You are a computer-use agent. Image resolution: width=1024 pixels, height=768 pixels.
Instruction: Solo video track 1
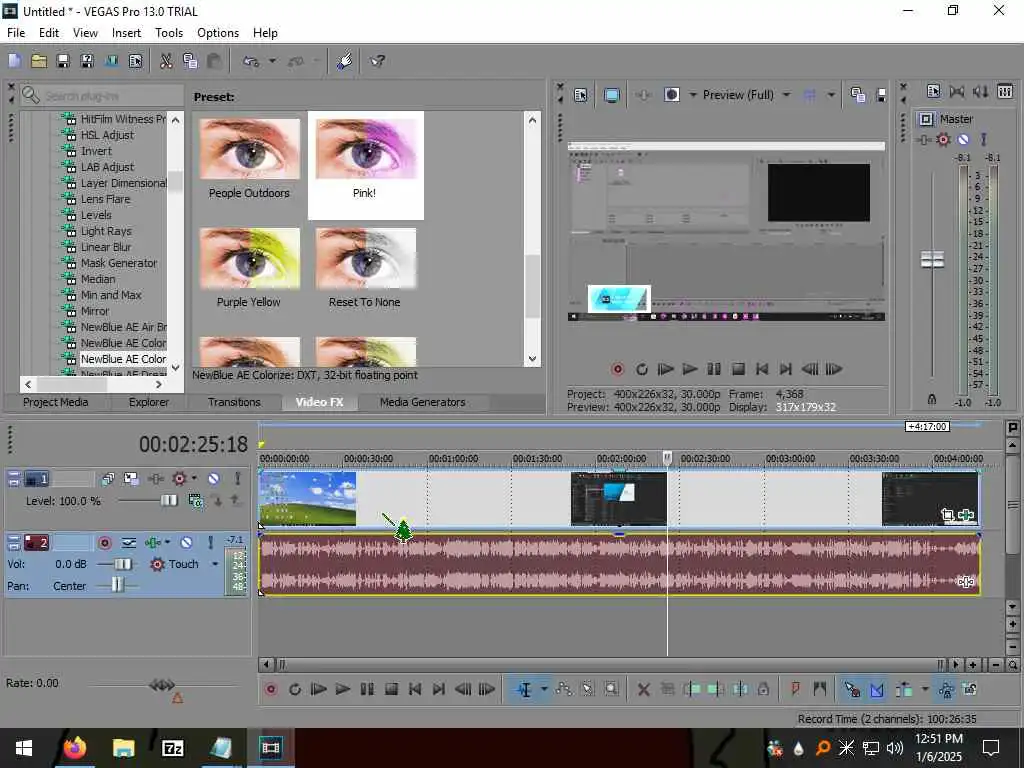point(238,479)
